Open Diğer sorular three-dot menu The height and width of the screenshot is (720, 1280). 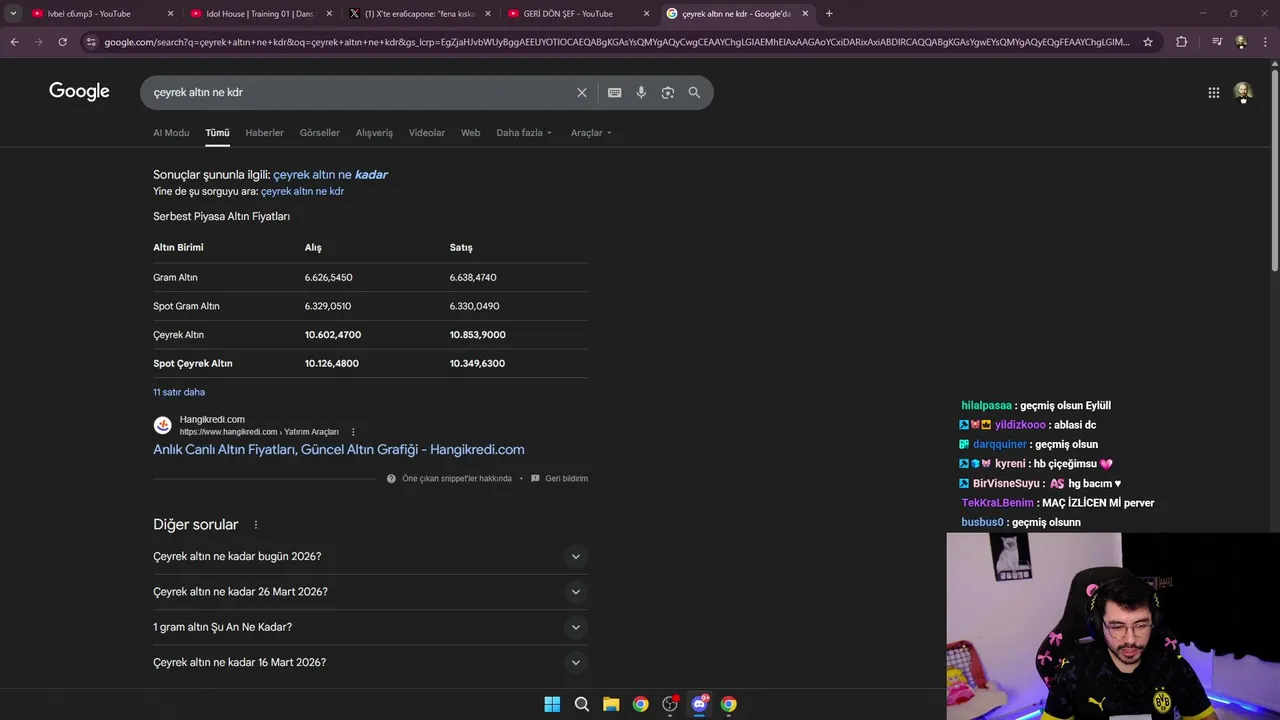click(256, 525)
